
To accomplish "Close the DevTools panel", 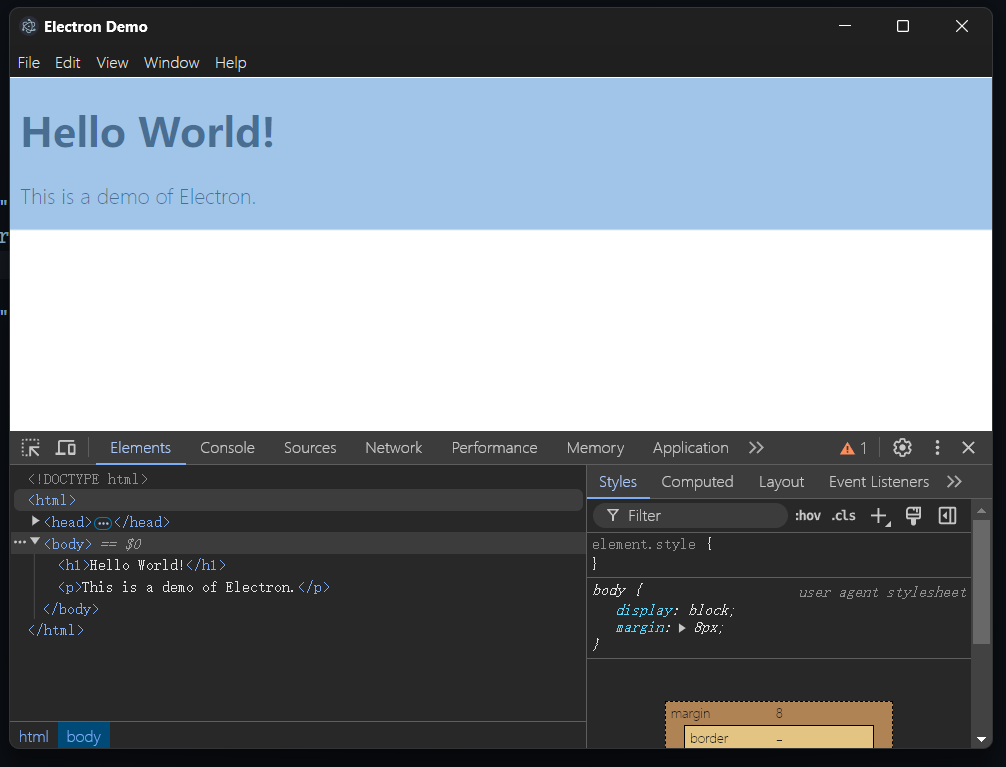I will pos(968,447).
